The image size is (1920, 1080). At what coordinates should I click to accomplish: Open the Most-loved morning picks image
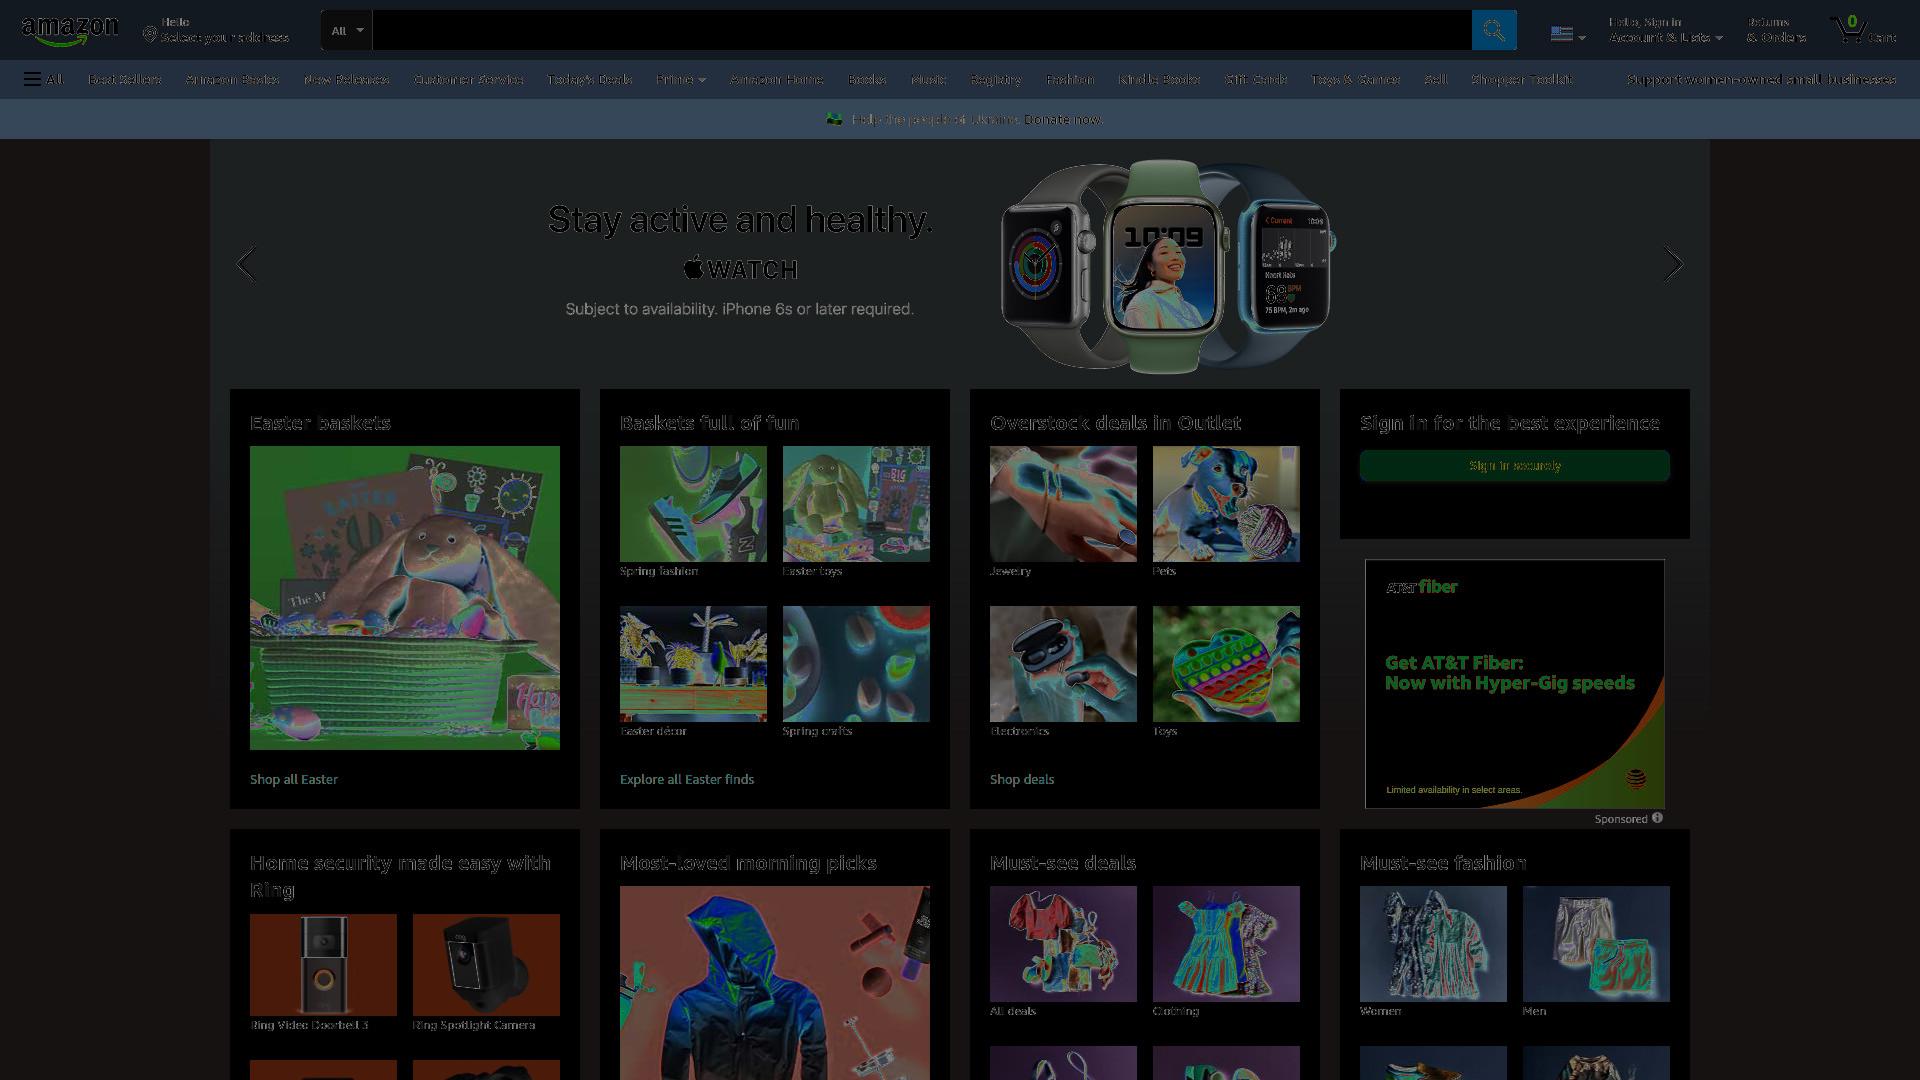775,983
